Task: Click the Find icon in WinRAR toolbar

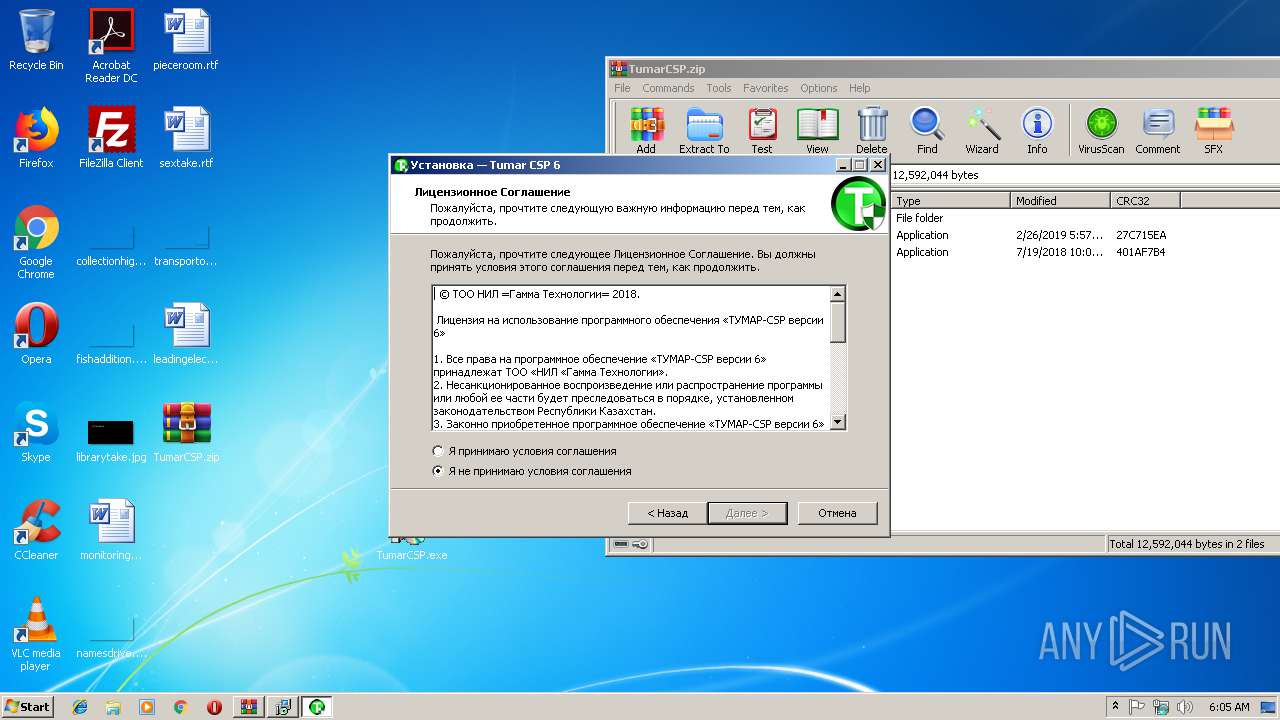Action: point(927,131)
